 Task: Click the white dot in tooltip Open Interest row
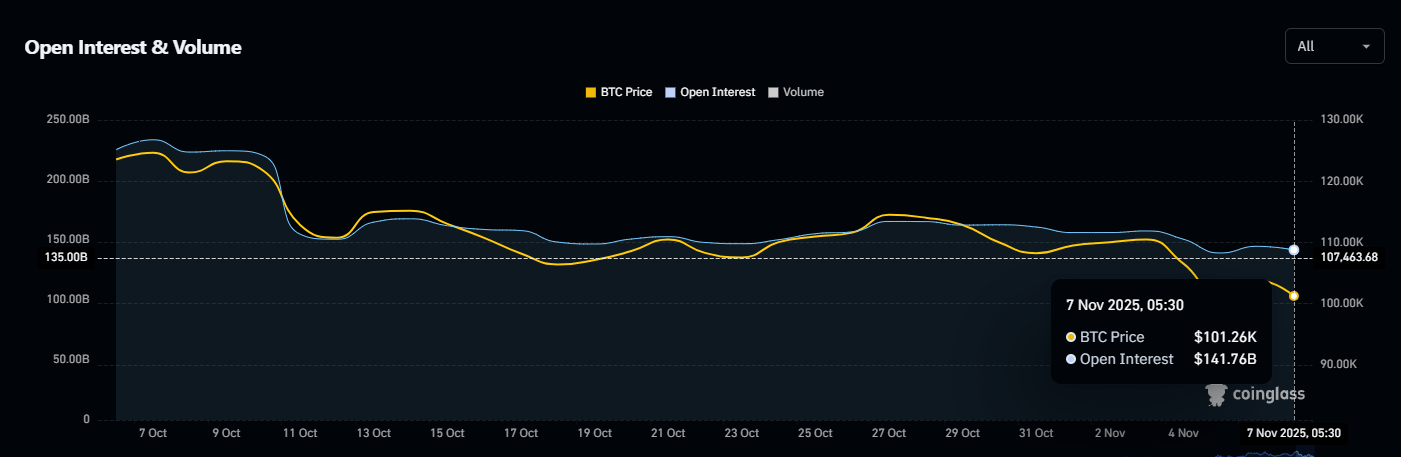(1071, 359)
